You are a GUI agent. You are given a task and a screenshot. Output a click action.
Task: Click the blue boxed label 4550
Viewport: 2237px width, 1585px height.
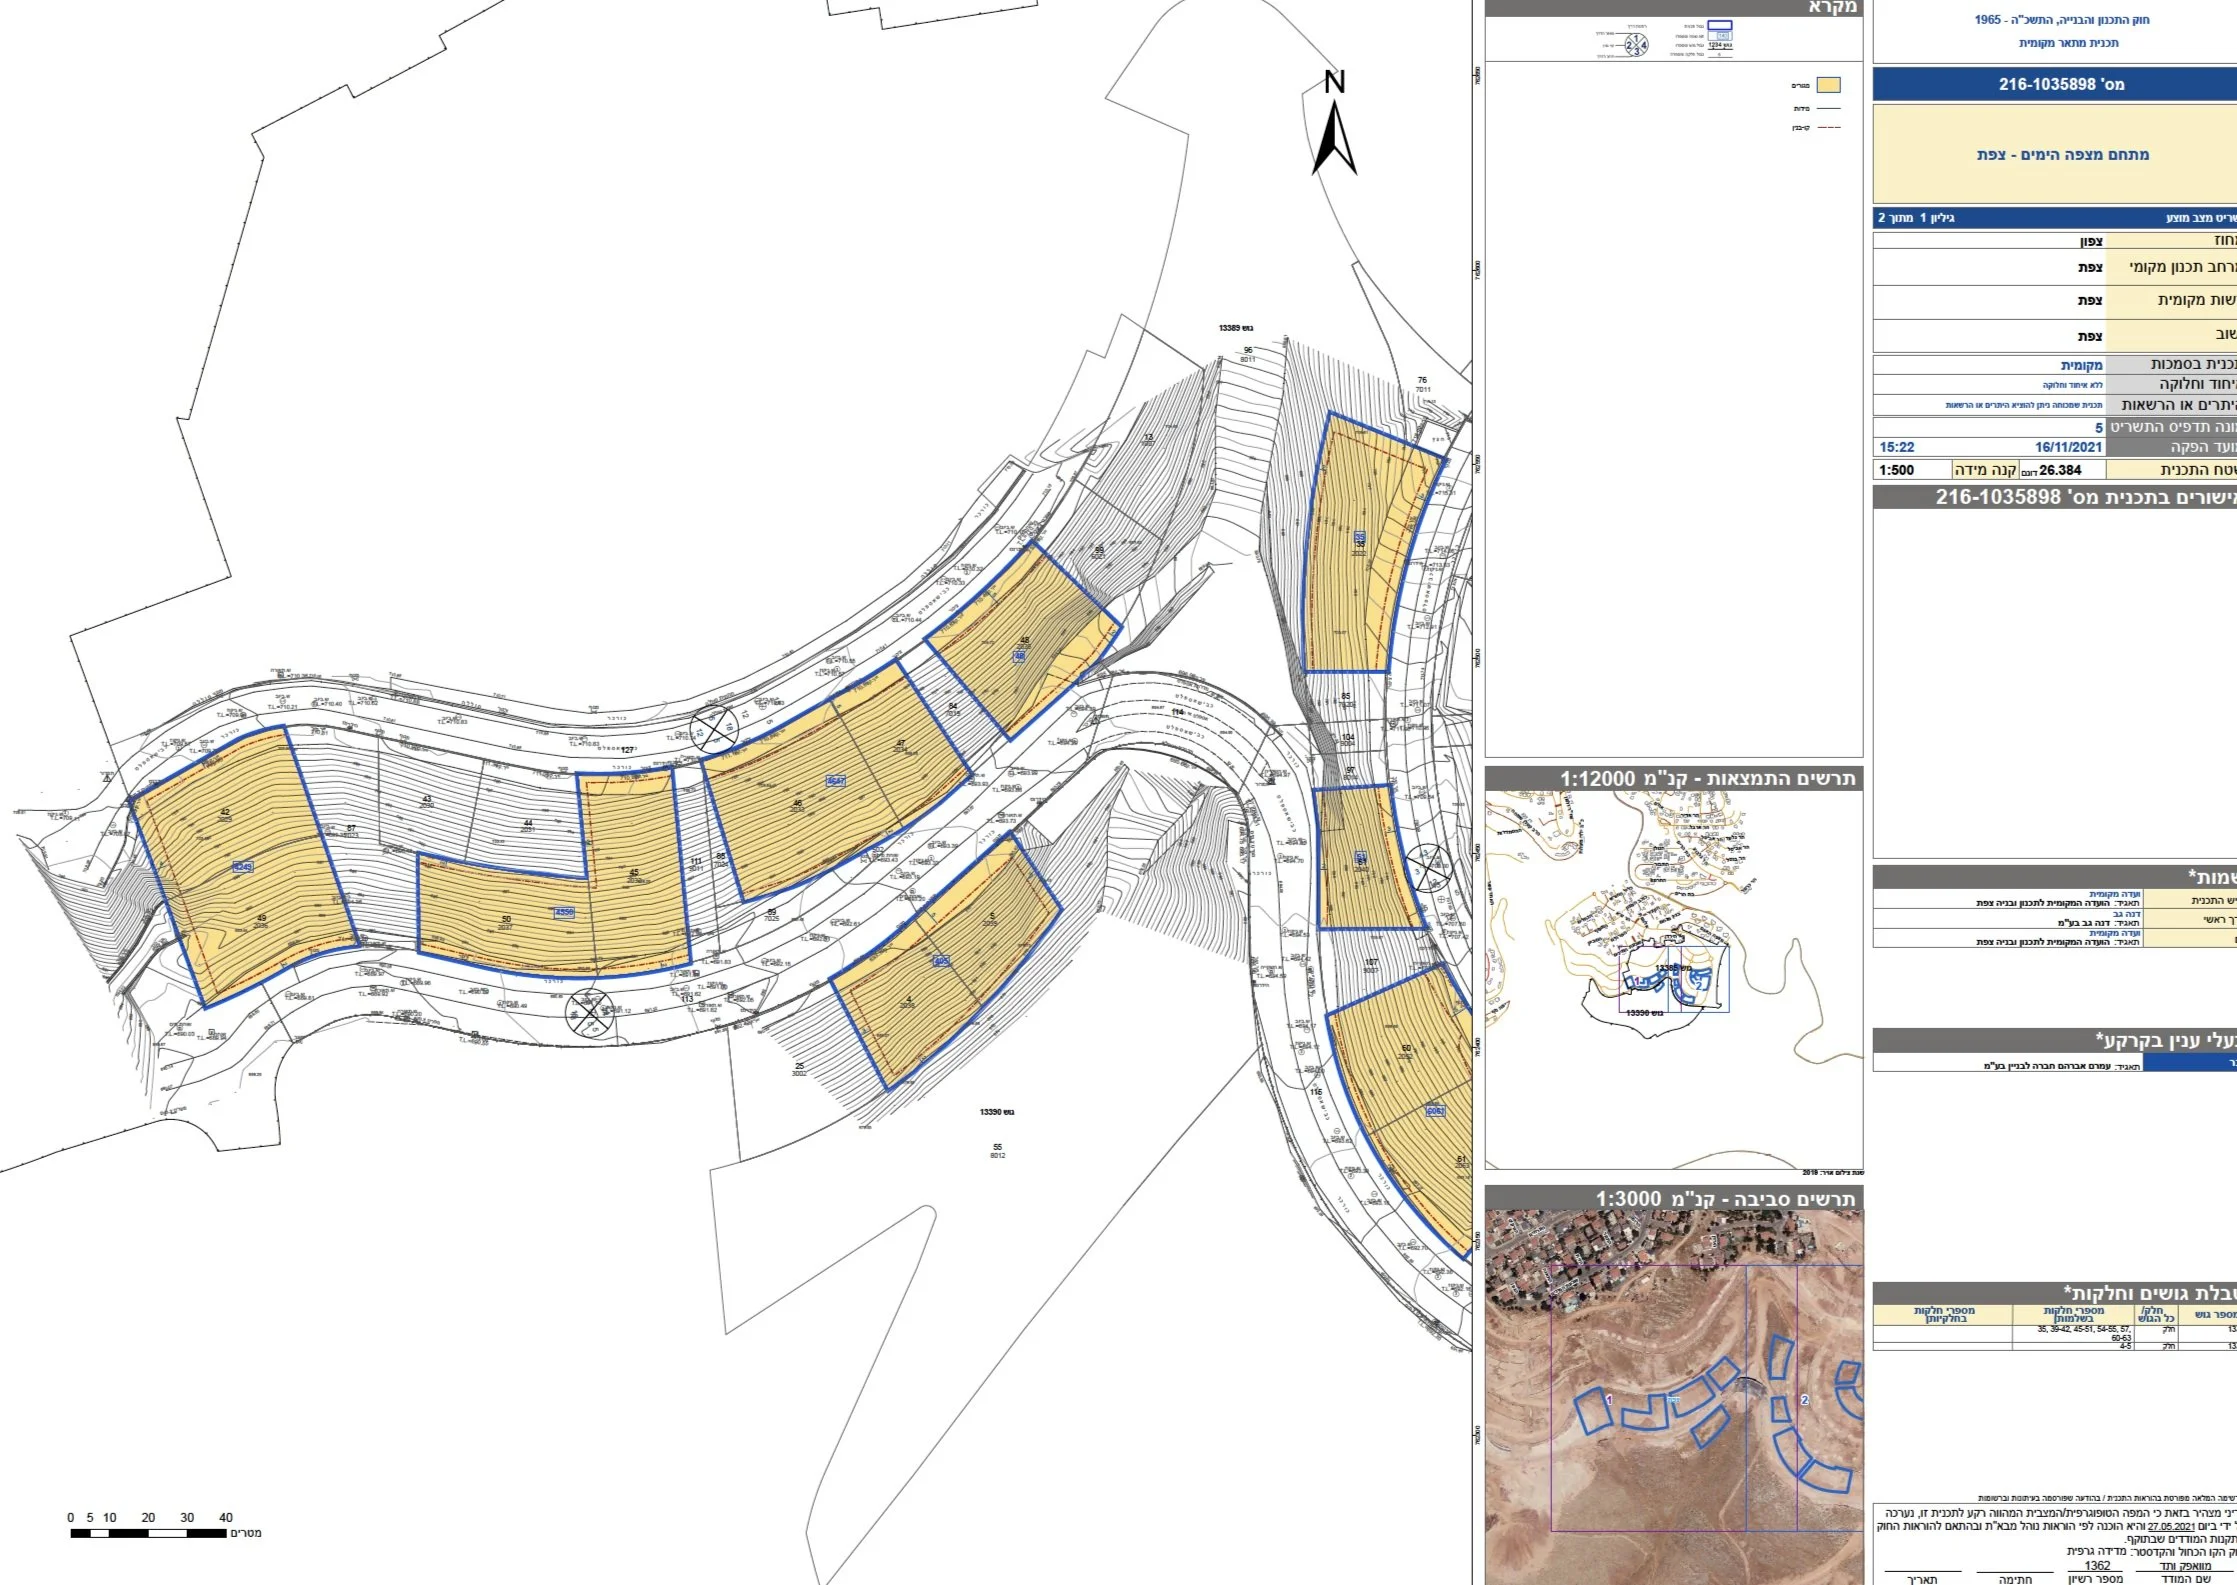(564, 912)
